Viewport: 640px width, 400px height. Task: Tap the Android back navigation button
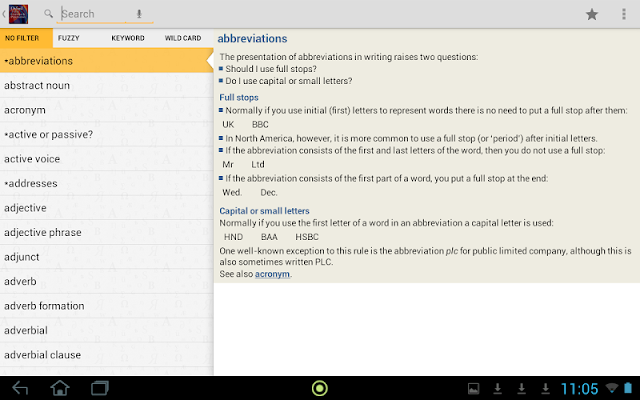click(x=20, y=388)
